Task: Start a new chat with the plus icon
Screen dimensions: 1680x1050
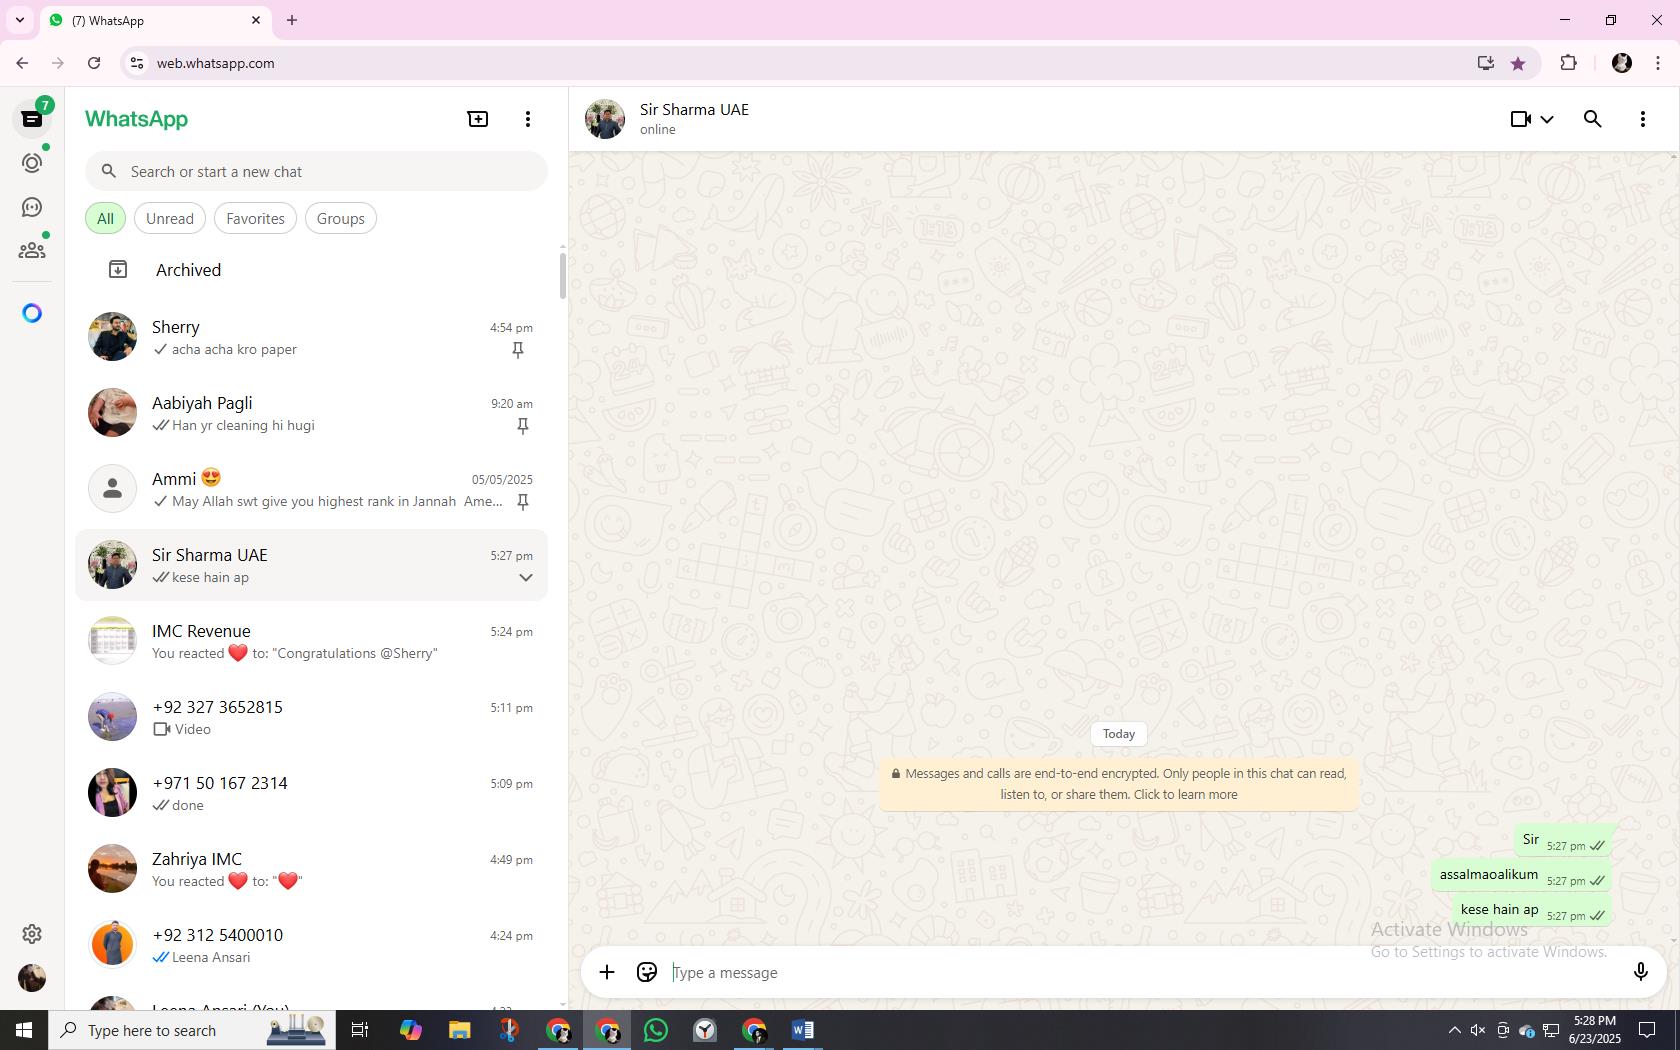Action: [x=478, y=119]
